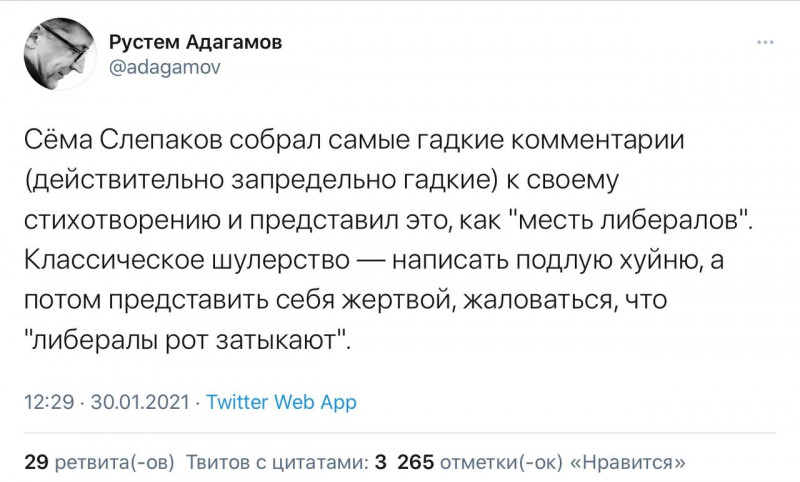Image resolution: width=800 pixels, height=482 pixels.
Task: Click the 265 likes number
Action: pos(414,462)
